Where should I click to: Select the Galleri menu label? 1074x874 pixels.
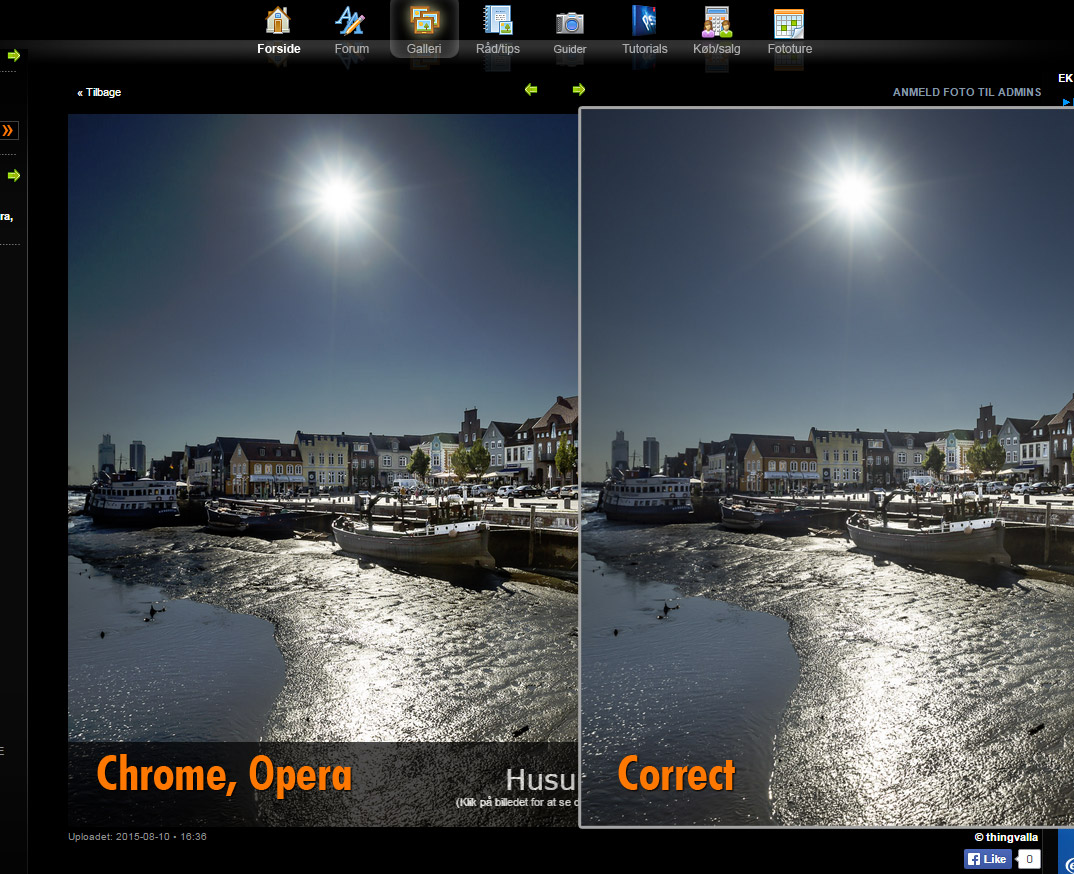tap(424, 49)
